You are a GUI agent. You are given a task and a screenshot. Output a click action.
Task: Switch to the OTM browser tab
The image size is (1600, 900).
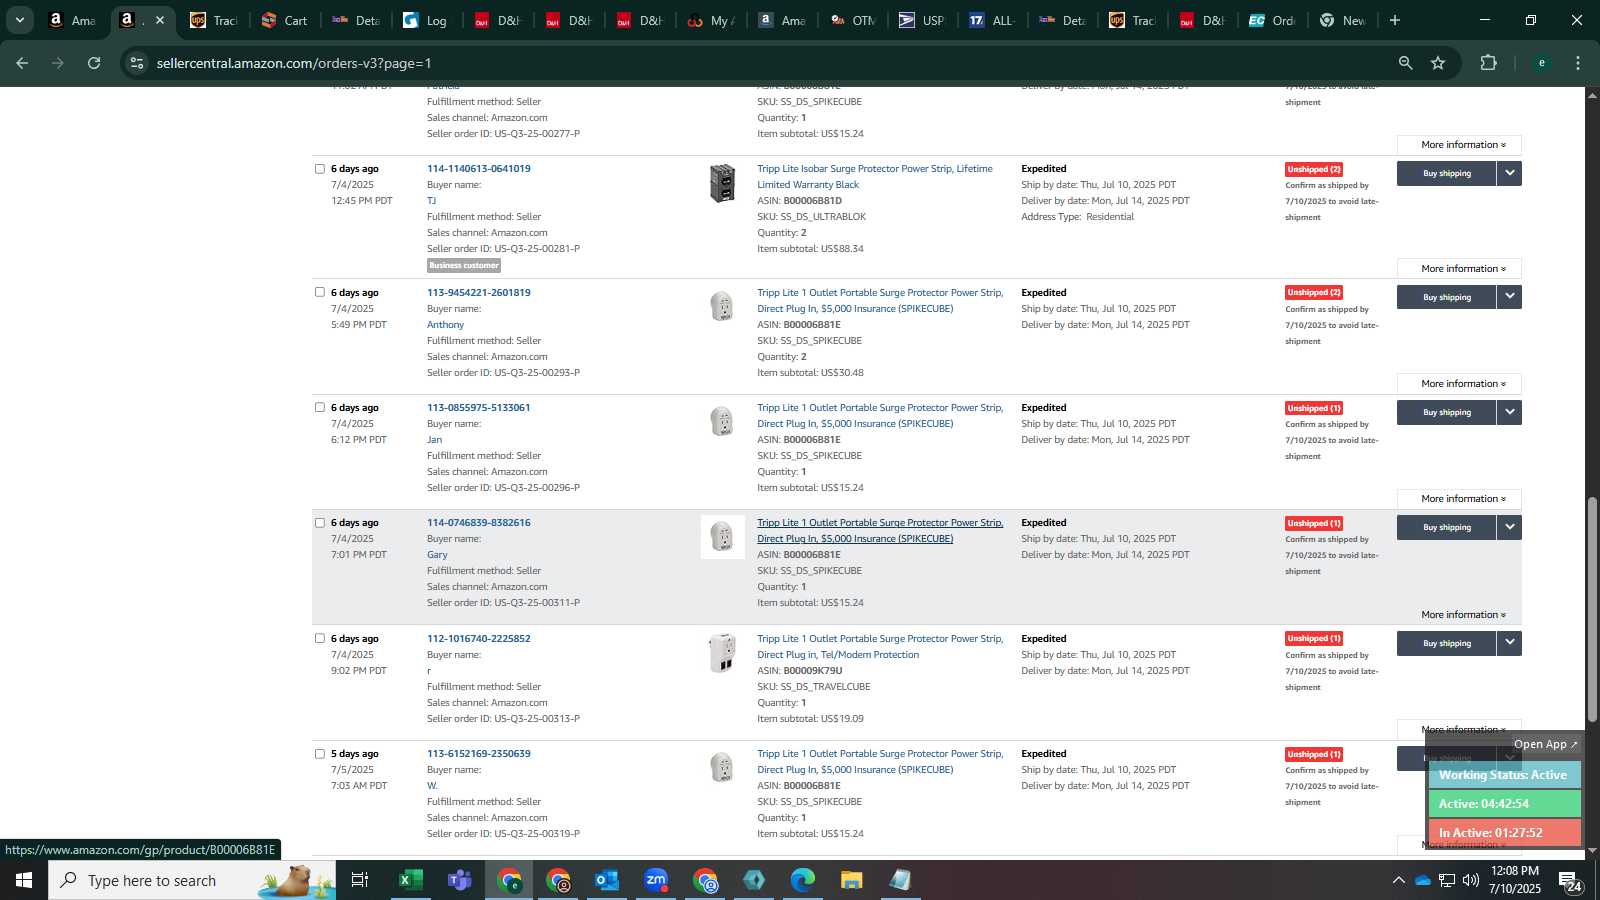tap(852, 20)
